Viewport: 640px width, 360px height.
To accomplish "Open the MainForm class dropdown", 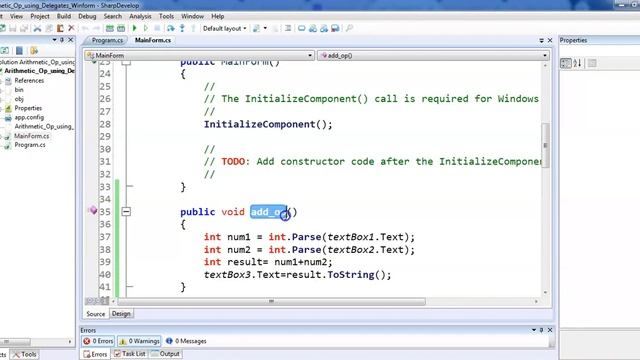I will (x=199, y=56).
